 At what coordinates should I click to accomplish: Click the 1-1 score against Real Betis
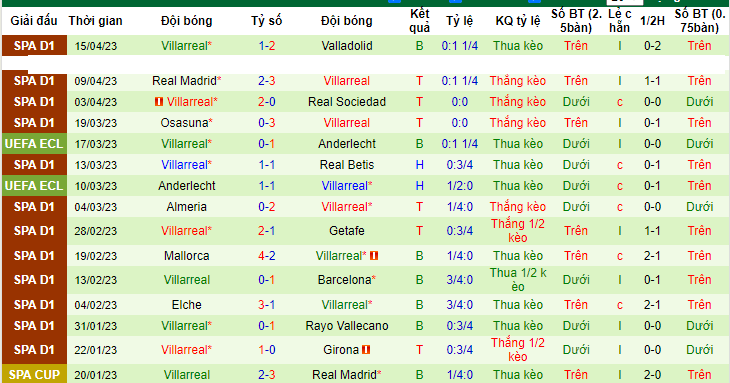tap(267, 165)
